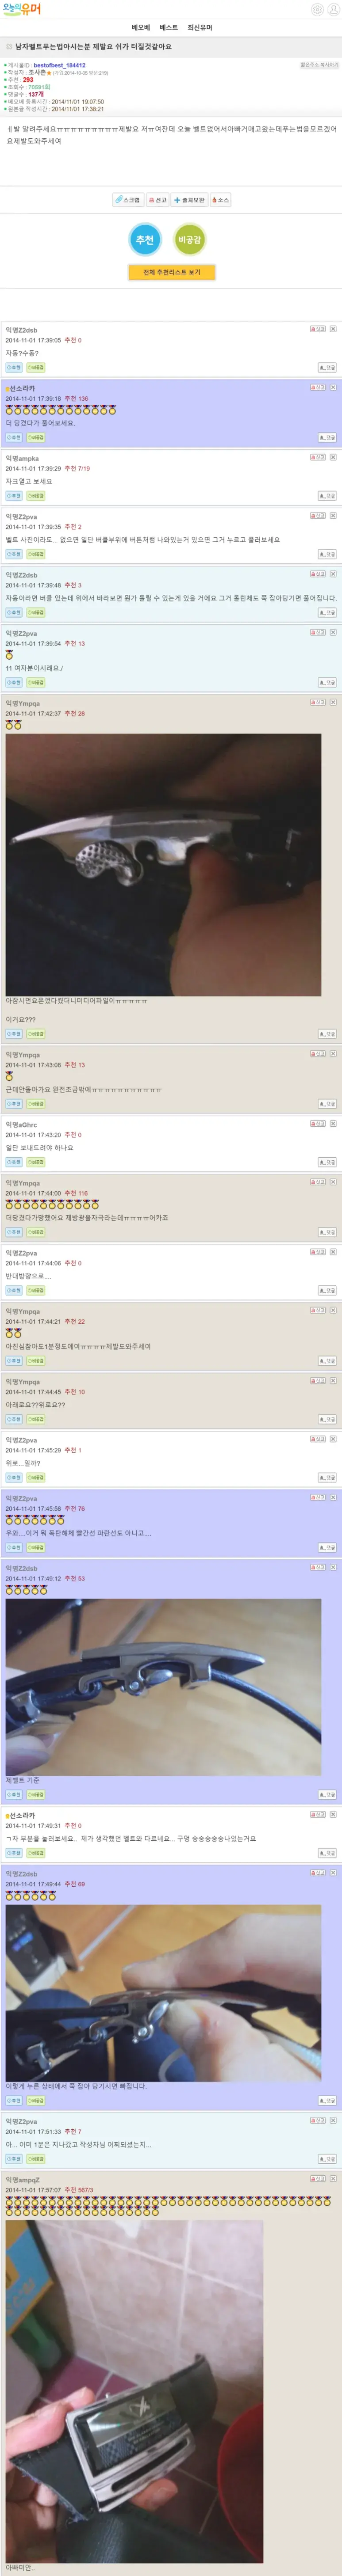Open the first belt buckle photo by 익명Ympqa

point(163,865)
